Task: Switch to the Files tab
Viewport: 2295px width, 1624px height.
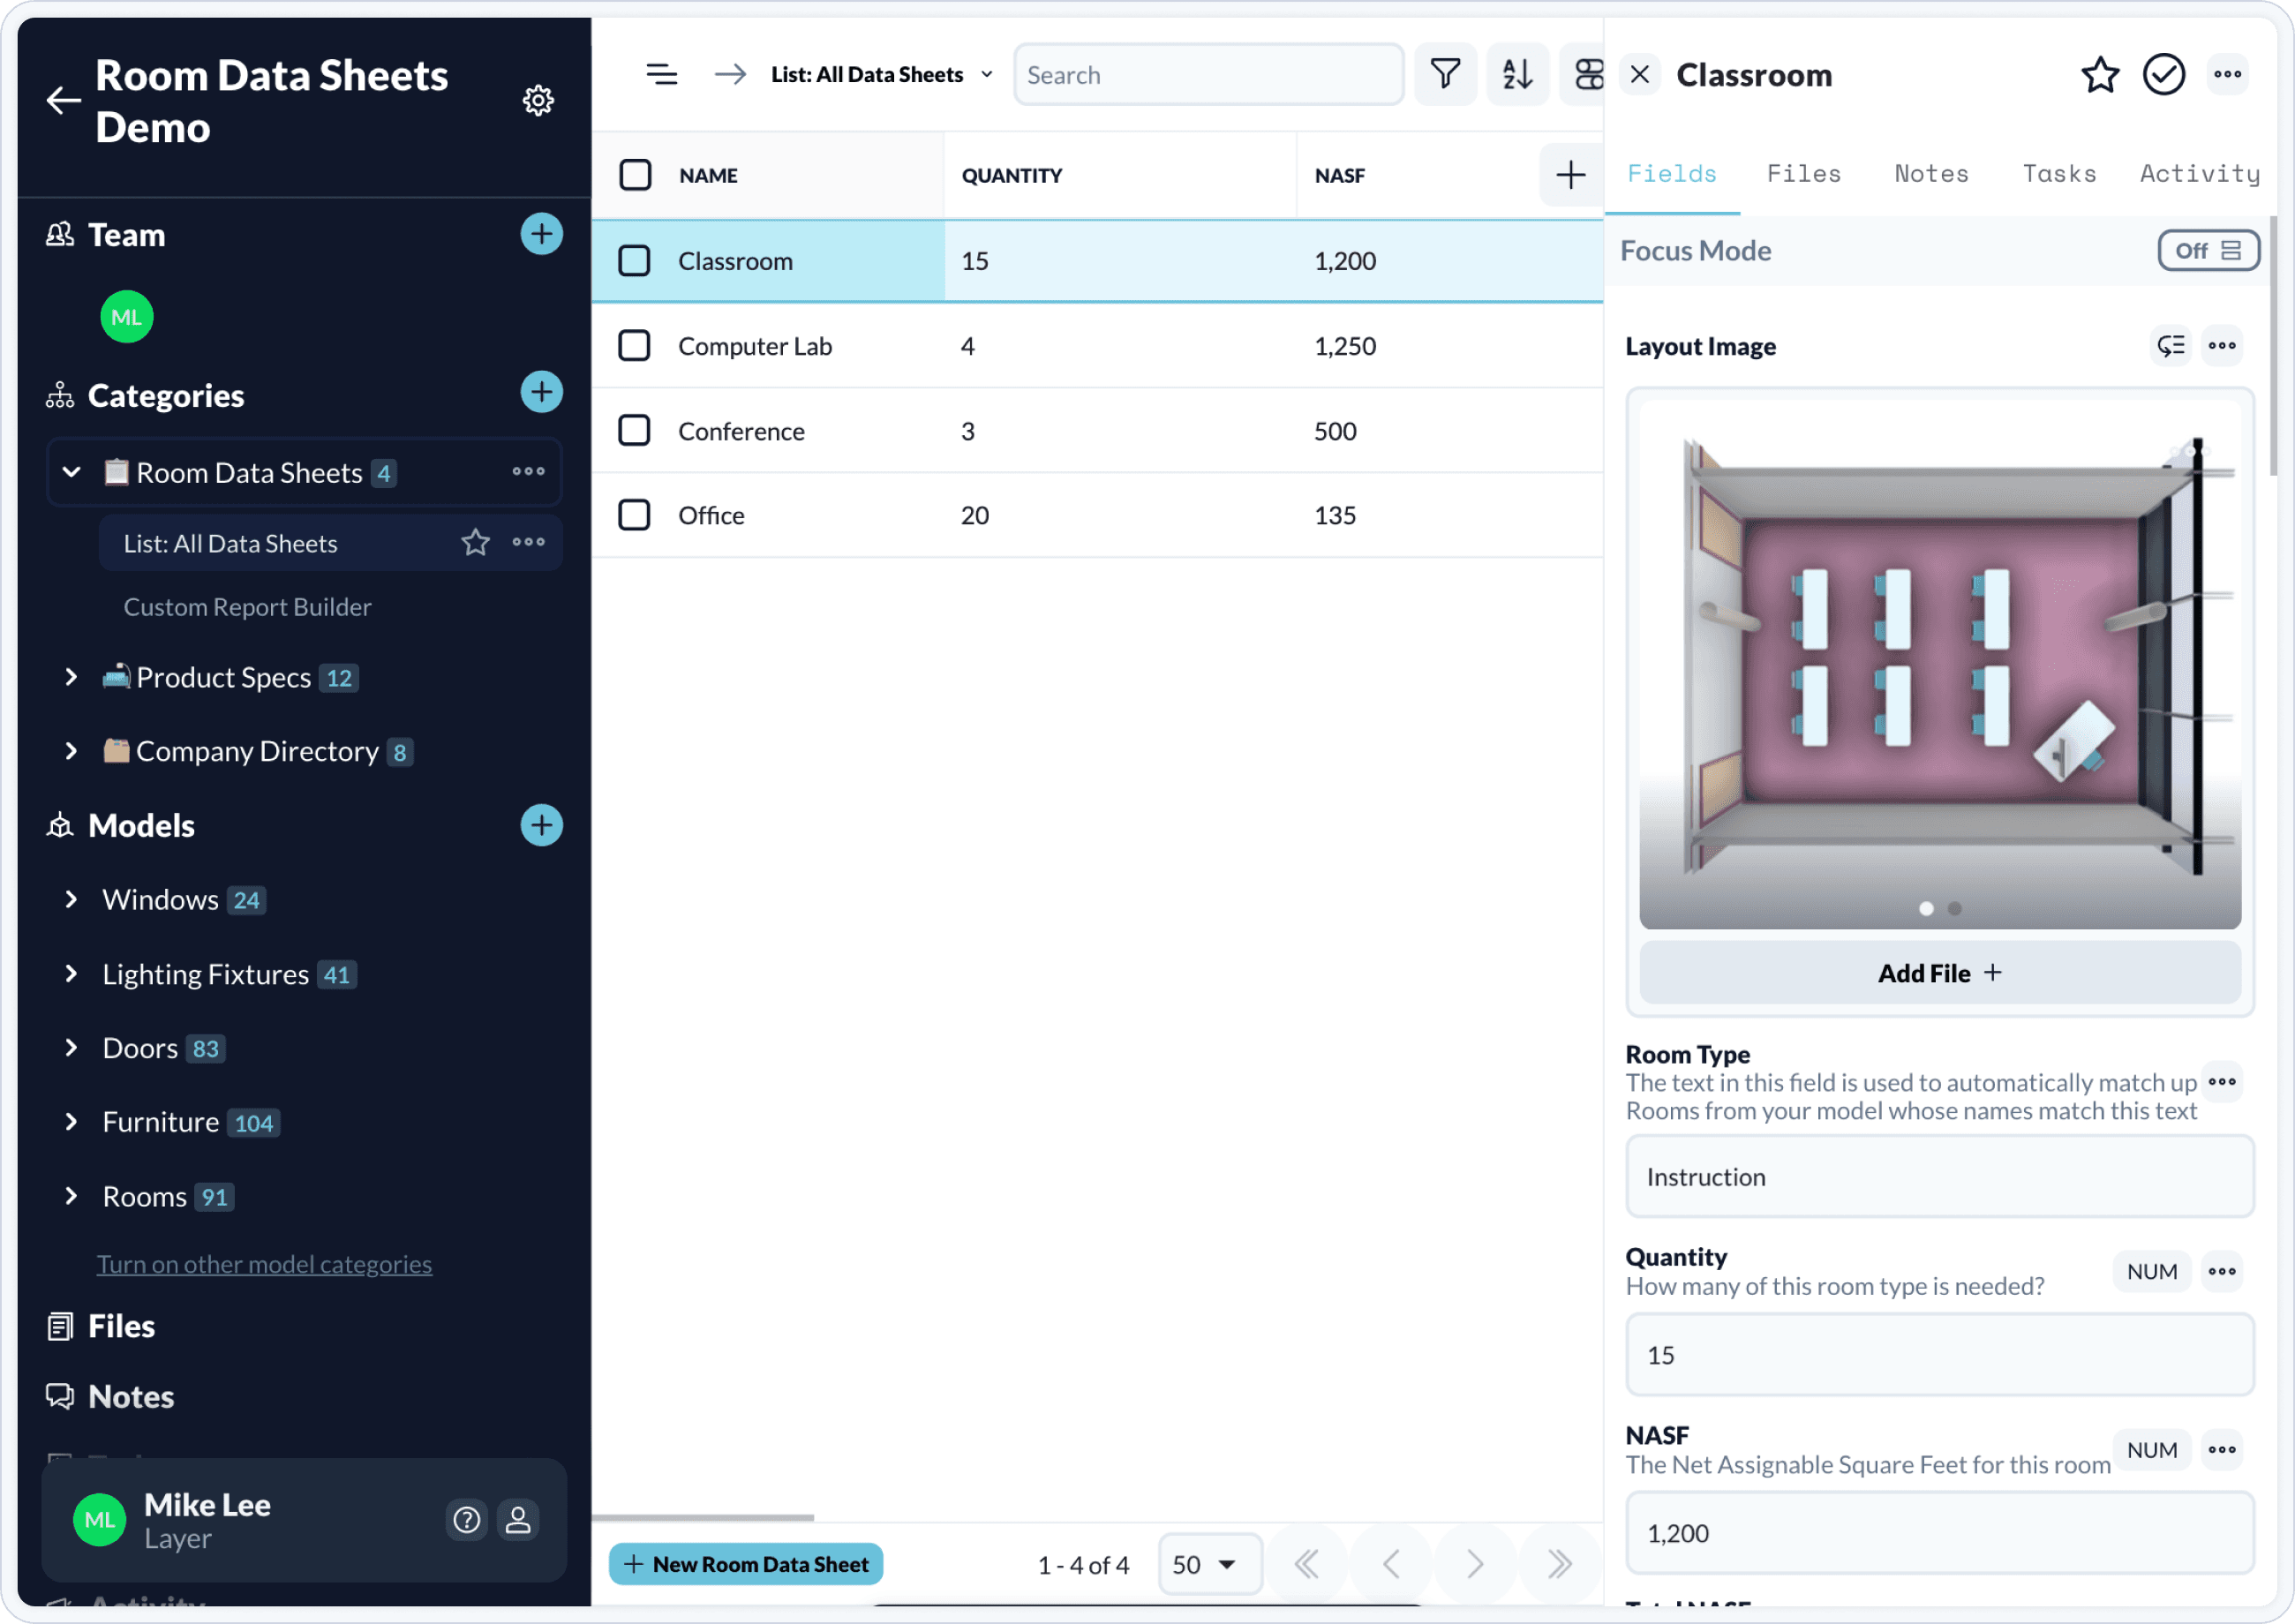Action: pos(1803,174)
